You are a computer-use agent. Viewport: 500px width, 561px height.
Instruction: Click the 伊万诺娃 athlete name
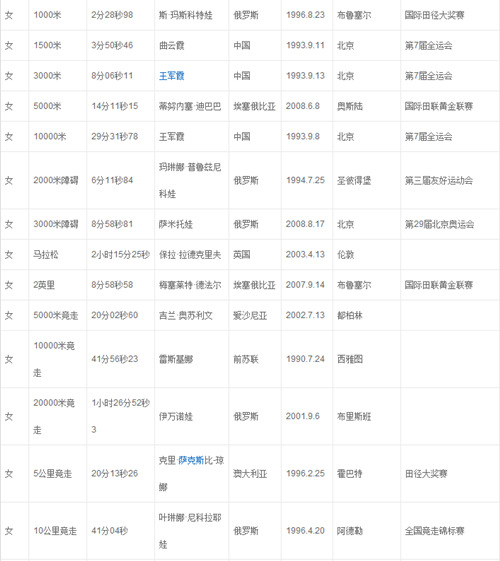(176, 416)
